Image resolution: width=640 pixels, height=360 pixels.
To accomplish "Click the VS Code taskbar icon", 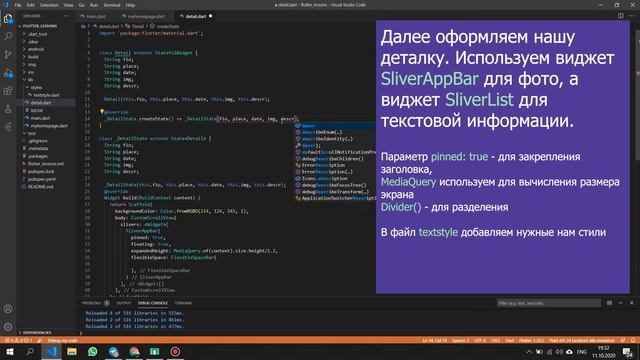I will [51, 352].
